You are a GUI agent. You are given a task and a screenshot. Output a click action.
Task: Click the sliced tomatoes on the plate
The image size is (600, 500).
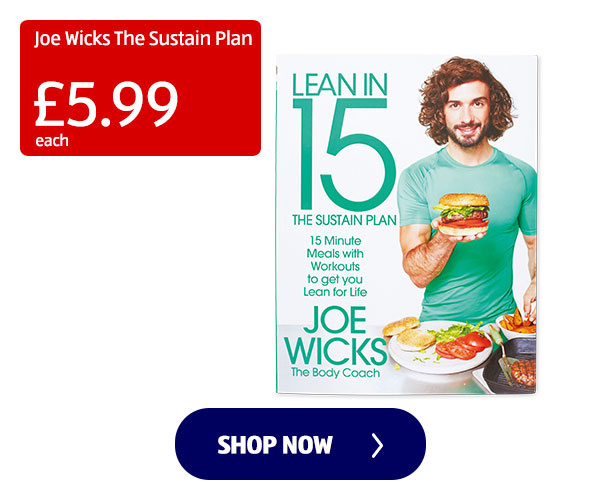coord(462,345)
